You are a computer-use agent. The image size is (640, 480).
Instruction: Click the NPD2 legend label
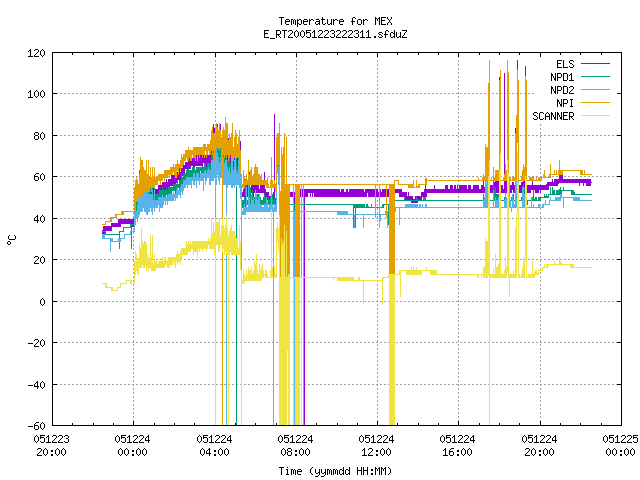pyautogui.click(x=562, y=90)
